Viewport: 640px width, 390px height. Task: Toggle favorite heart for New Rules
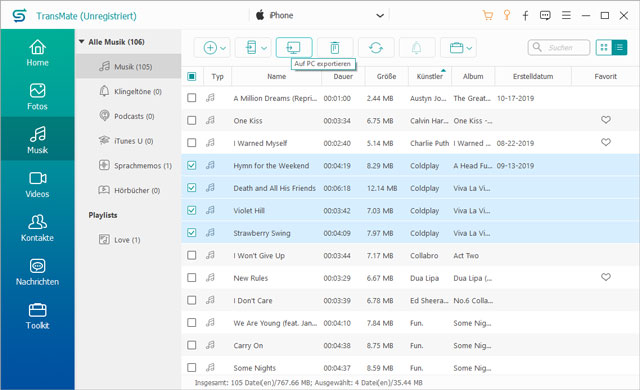(x=606, y=277)
